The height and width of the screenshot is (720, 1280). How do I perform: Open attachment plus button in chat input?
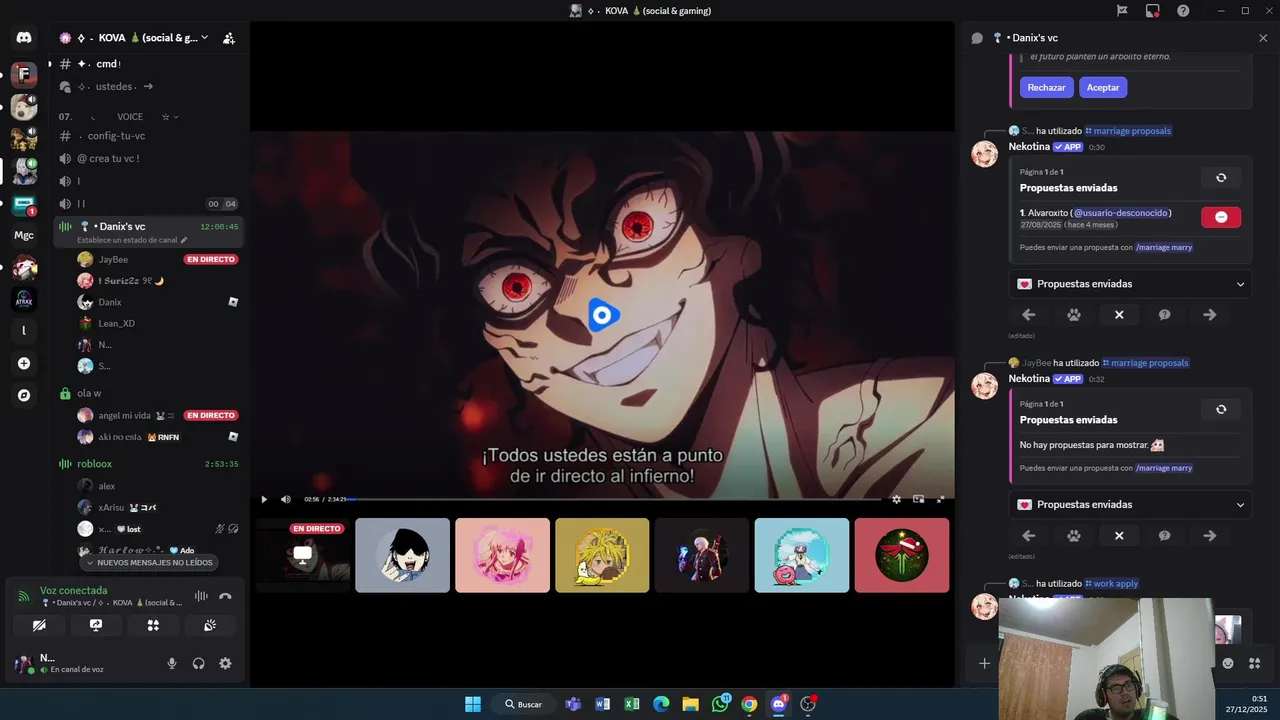(x=984, y=663)
